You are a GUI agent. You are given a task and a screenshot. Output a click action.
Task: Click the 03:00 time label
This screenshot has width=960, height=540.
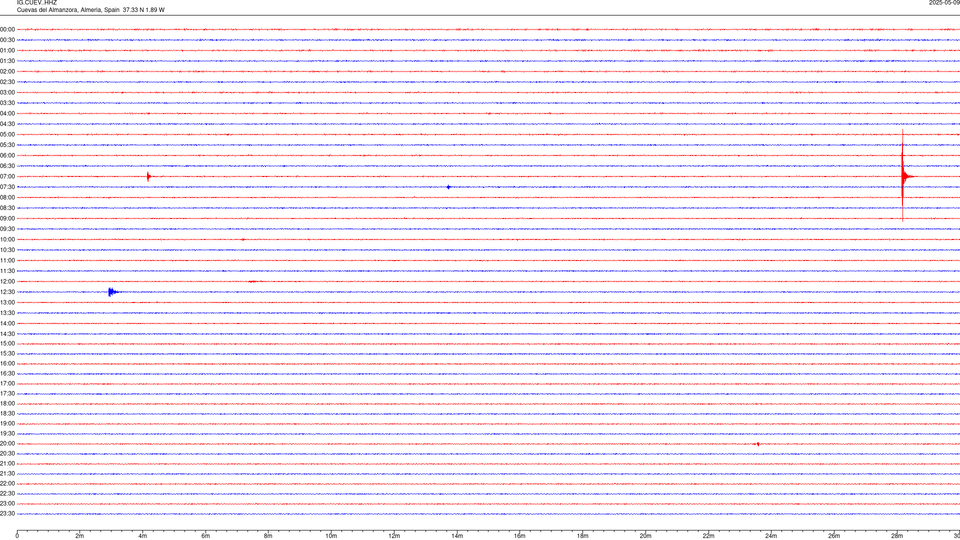point(7,92)
